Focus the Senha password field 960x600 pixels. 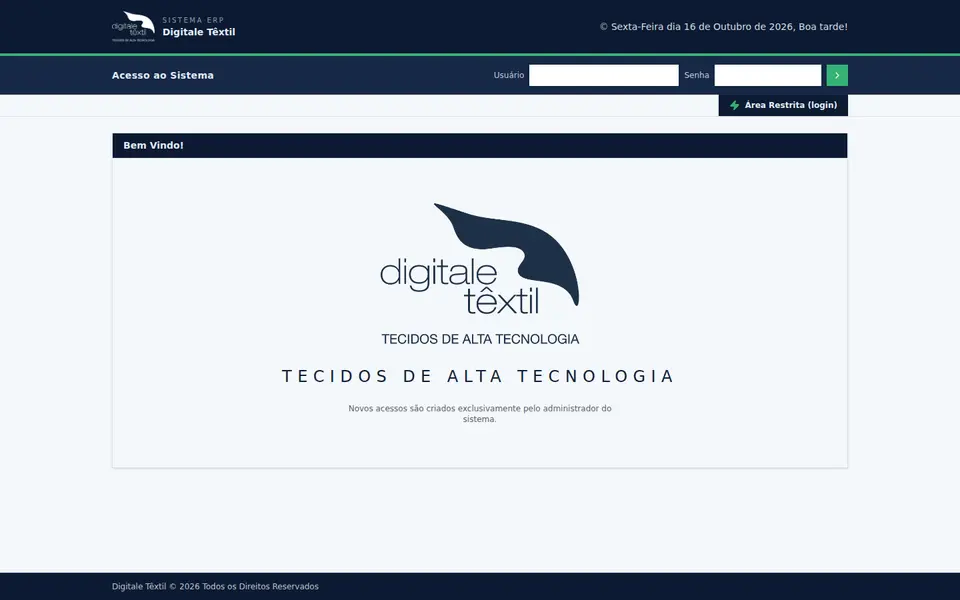click(x=768, y=75)
